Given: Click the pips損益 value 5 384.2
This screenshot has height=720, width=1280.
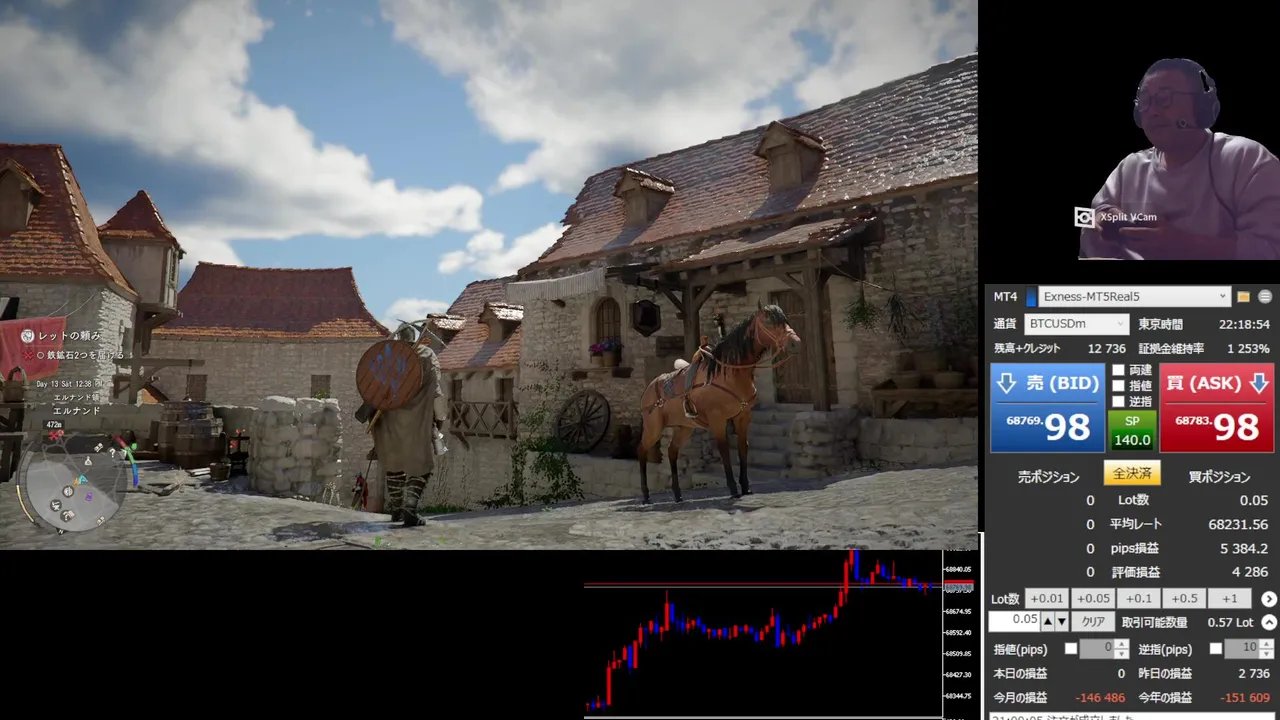Looking at the screenshot, I should click(x=1244, y=549).
